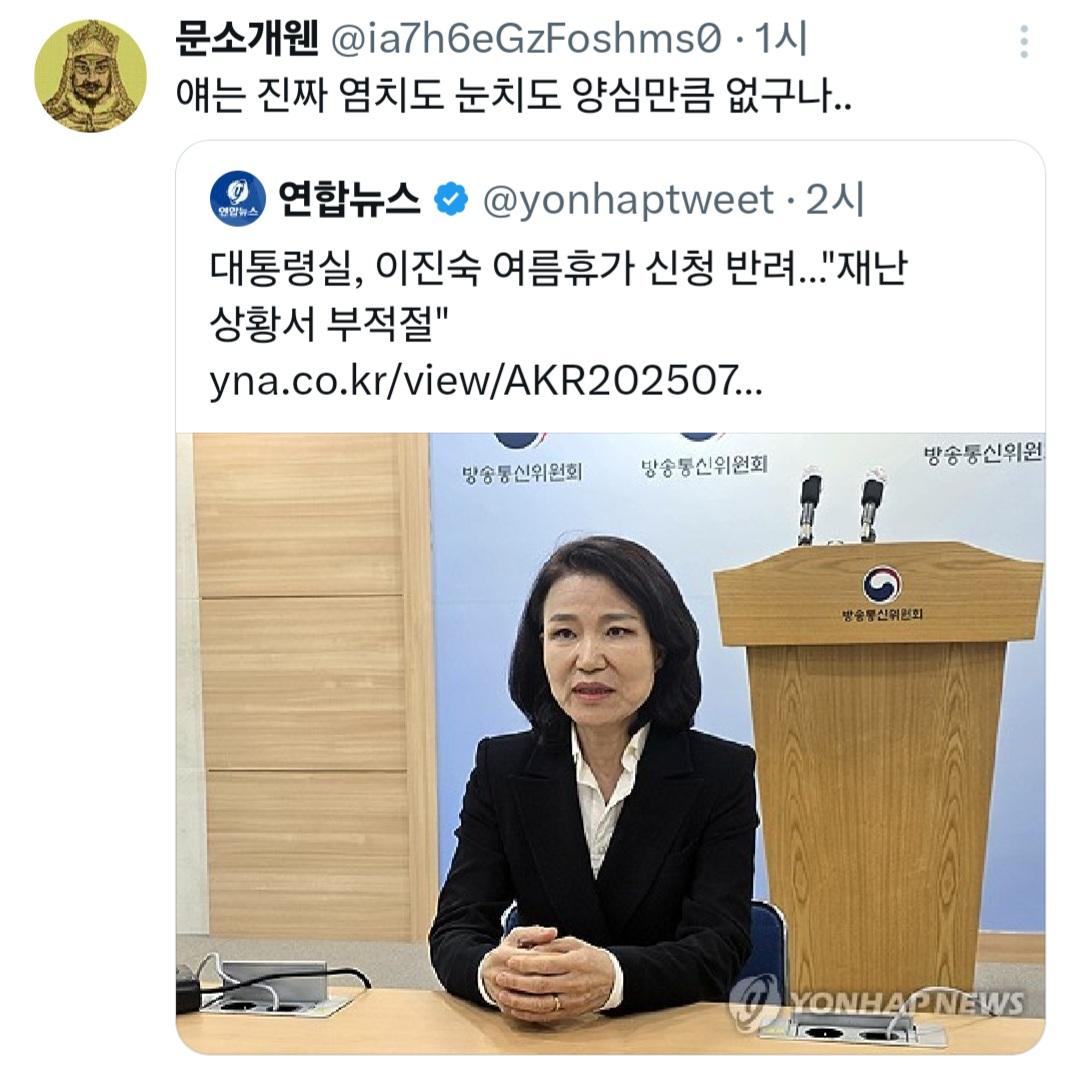Click the 문소개웬 display name

pos(247,38)
